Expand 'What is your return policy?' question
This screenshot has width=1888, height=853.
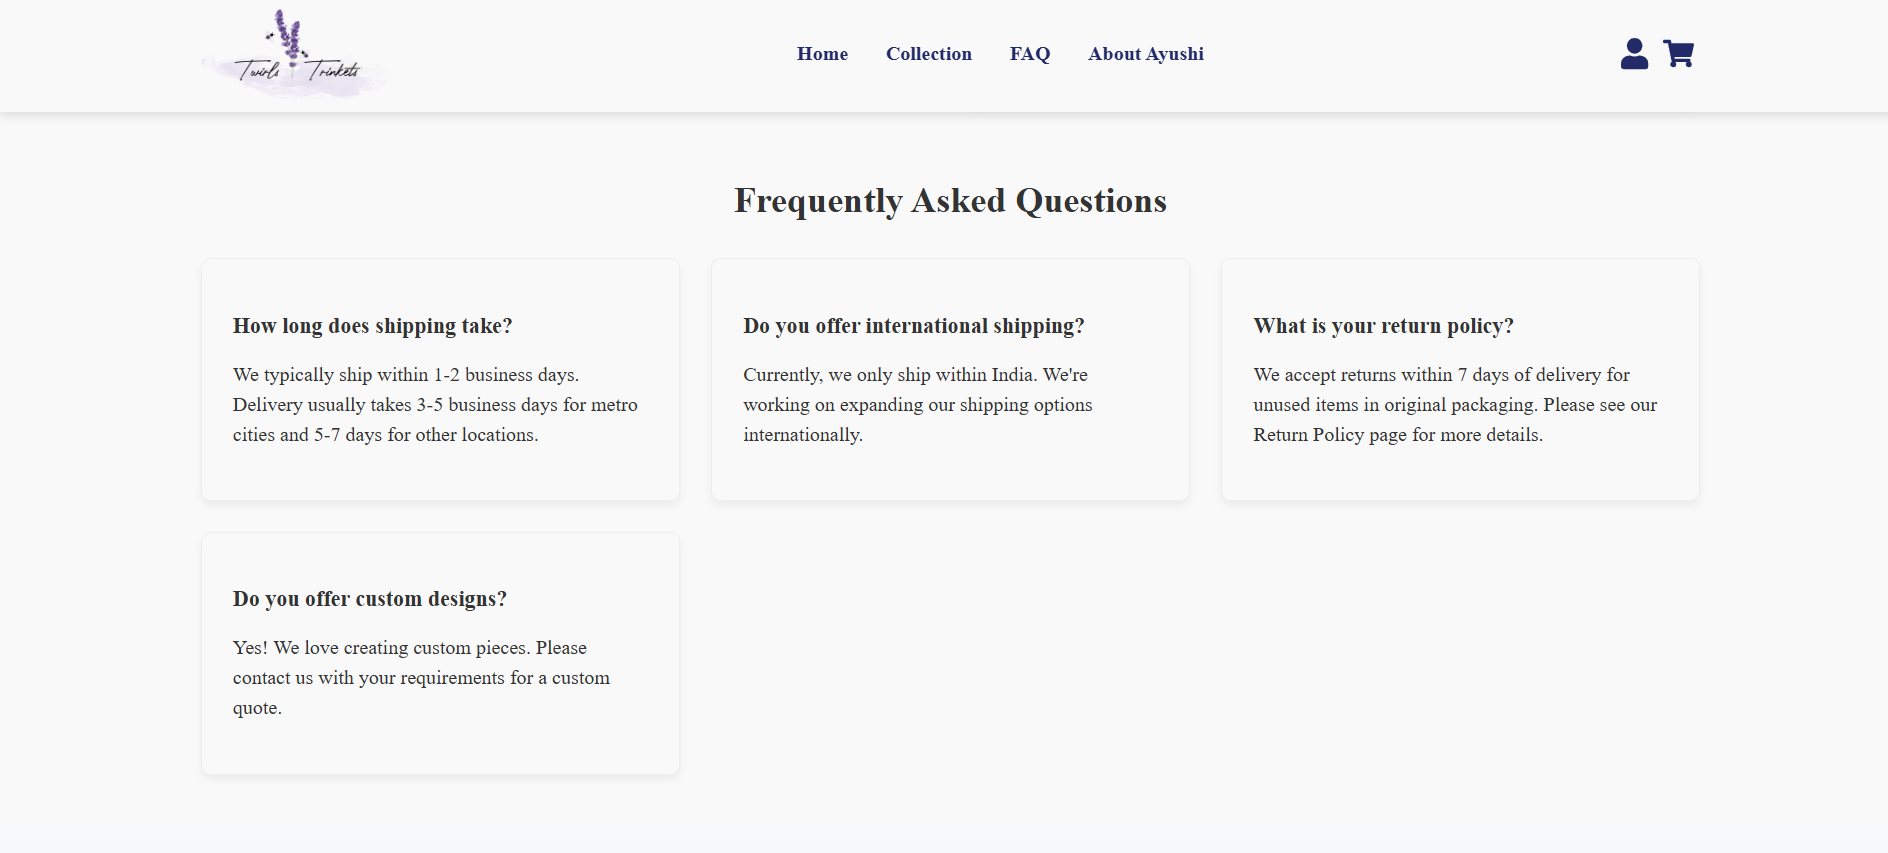tap(1383, 326)
